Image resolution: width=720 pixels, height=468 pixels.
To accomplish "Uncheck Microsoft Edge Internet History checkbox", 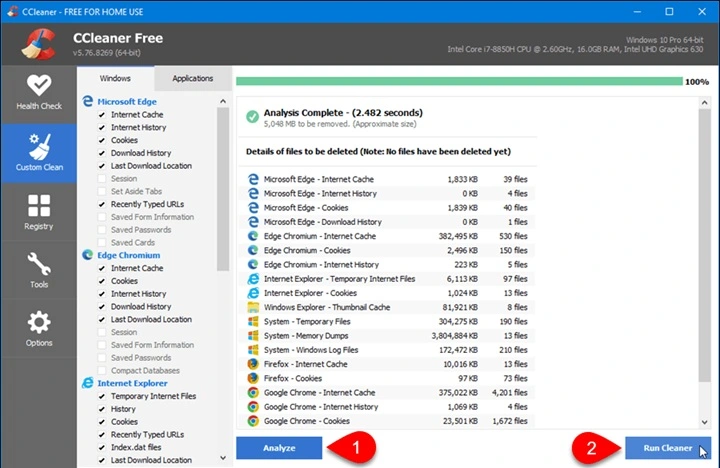I will click(102, 128).
